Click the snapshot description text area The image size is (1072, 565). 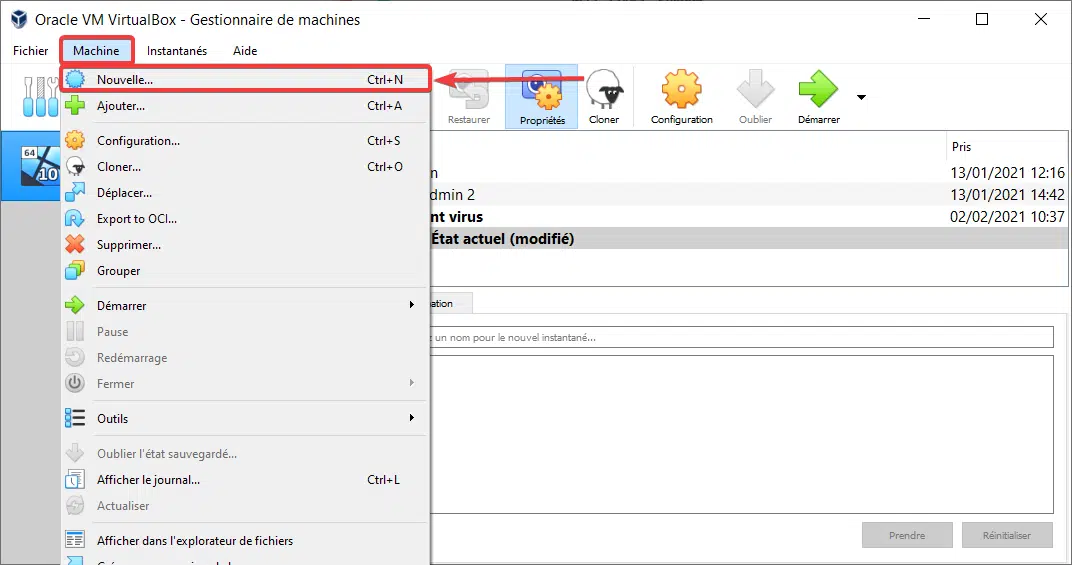(x=742, y=434)
